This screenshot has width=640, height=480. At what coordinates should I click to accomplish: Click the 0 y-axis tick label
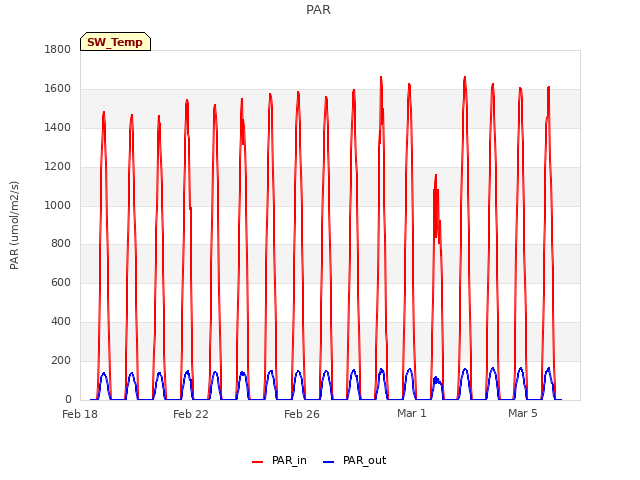pyautogui.click(x=68, y=399)
